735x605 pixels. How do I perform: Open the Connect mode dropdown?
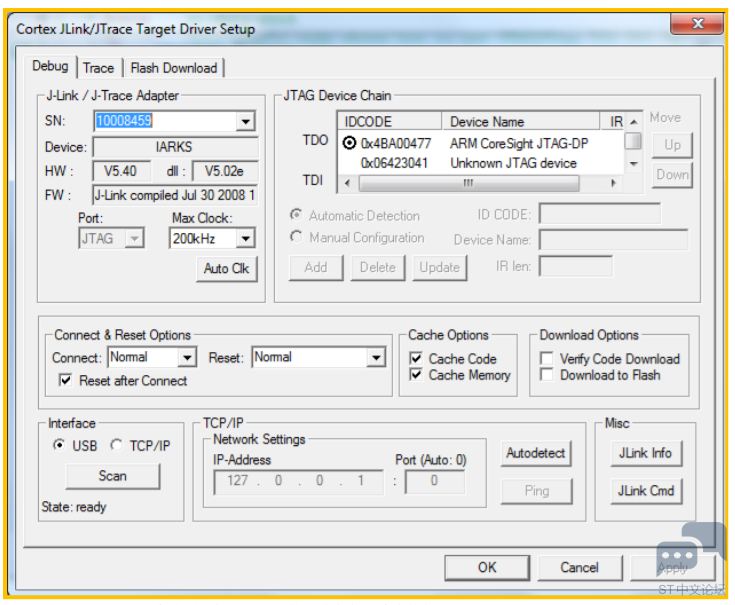[x=187, y=358]
